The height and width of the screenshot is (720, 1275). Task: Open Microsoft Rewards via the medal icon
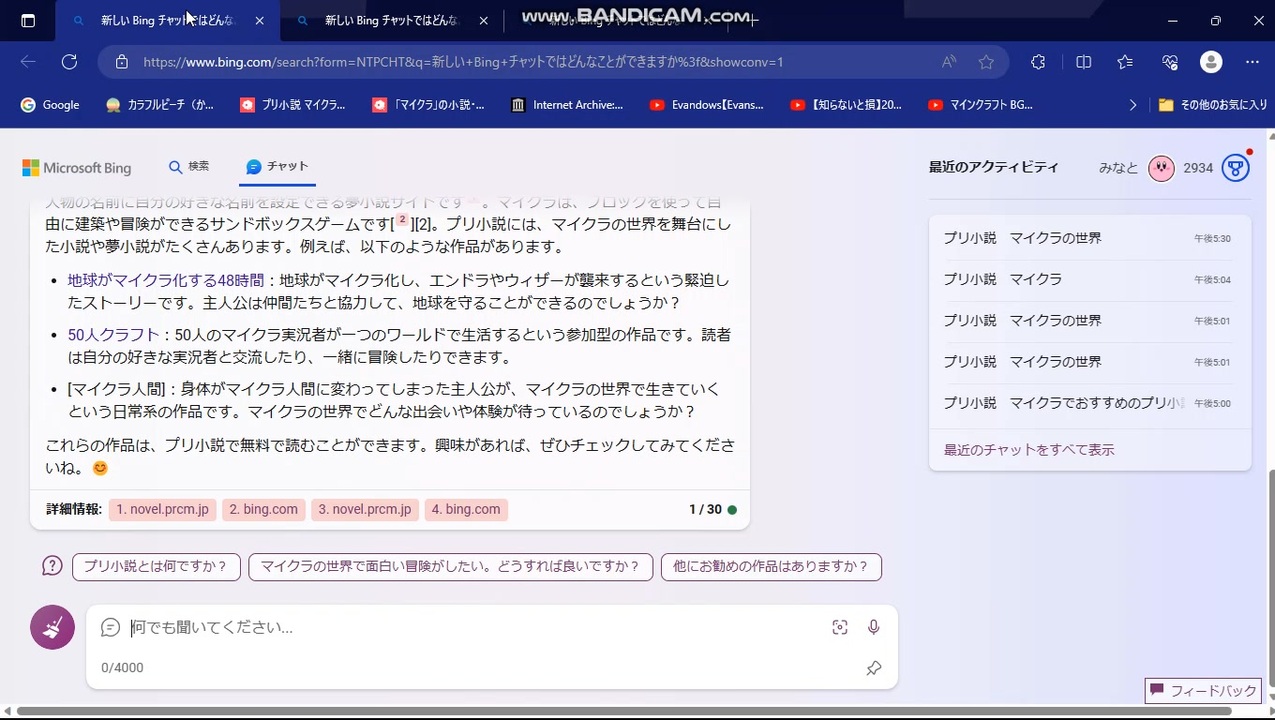pos(1236,168)
